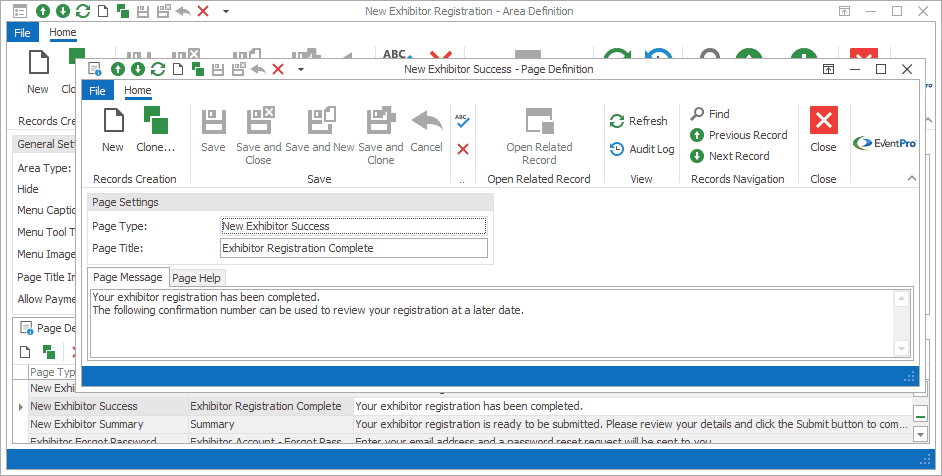Collapse the Page Definition ribbon chevron

[911, 178]
